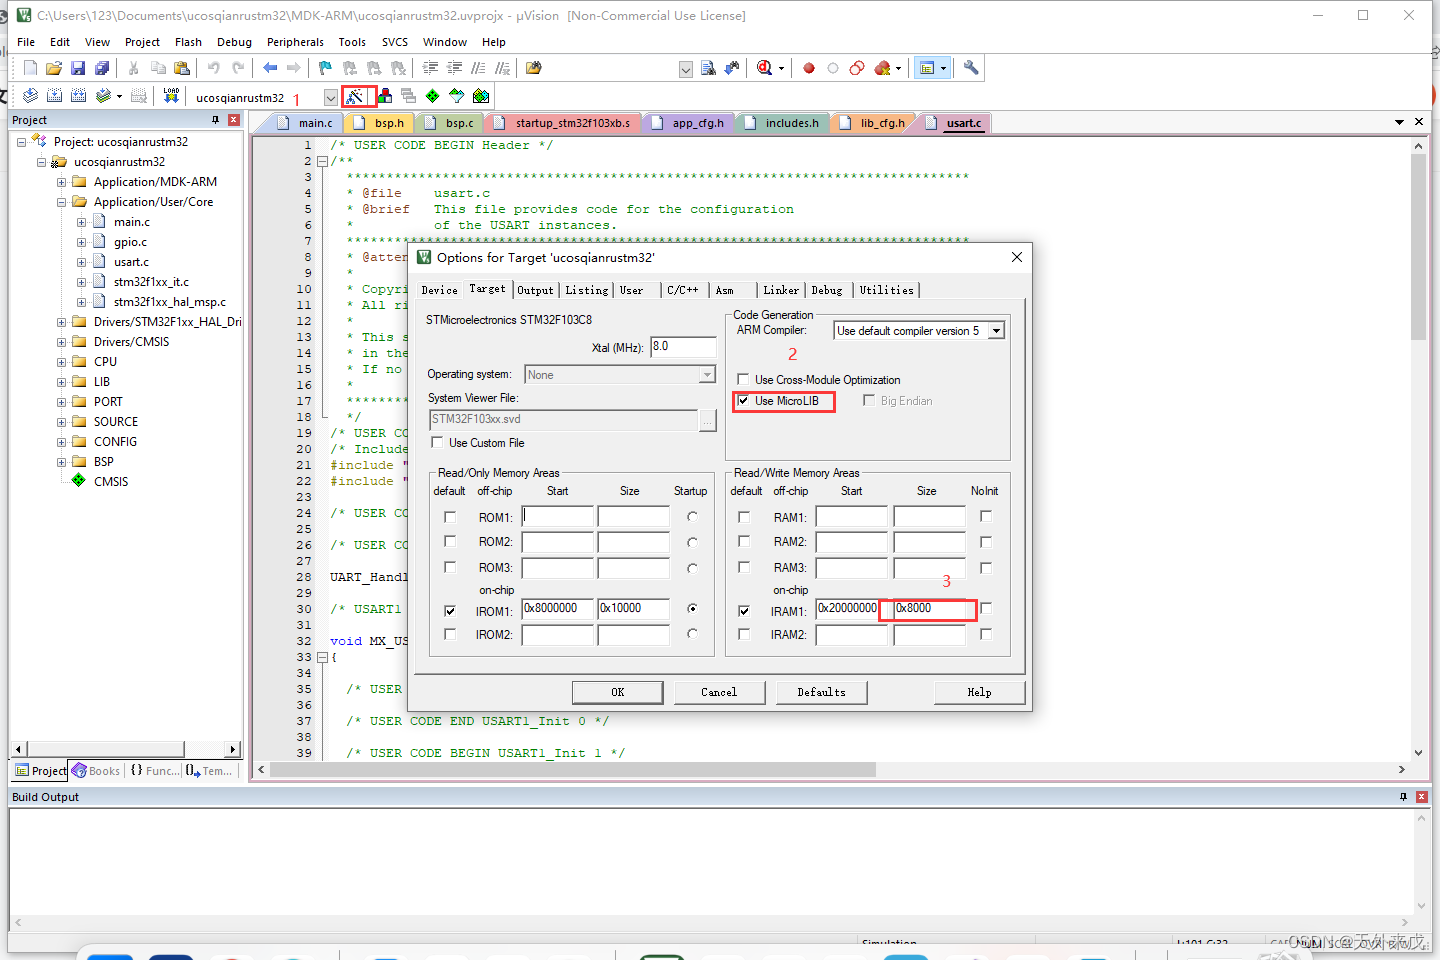Viewport: 1440px width, 960px height.
Task: Expand the Drivers/CMSIS folder
Action: 63,341
